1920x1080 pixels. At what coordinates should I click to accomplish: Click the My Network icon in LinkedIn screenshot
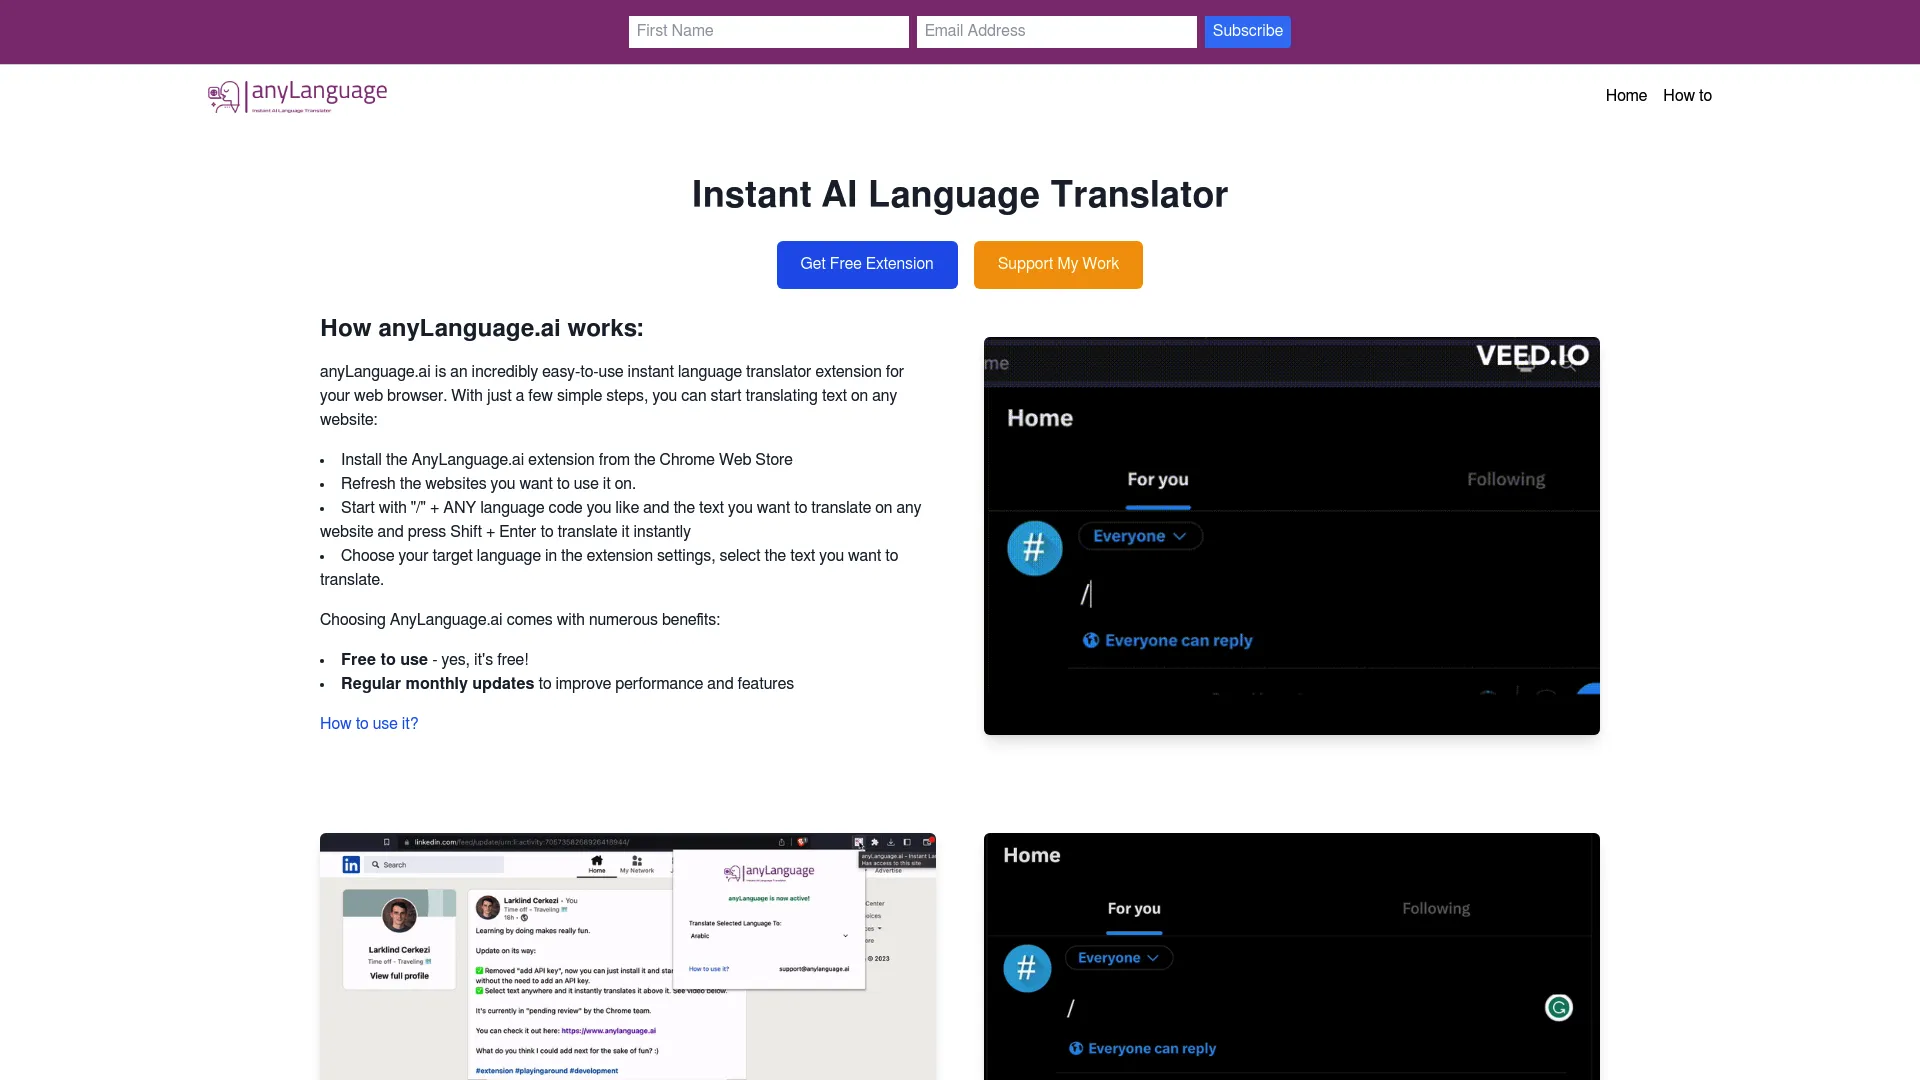pos(637,864)
